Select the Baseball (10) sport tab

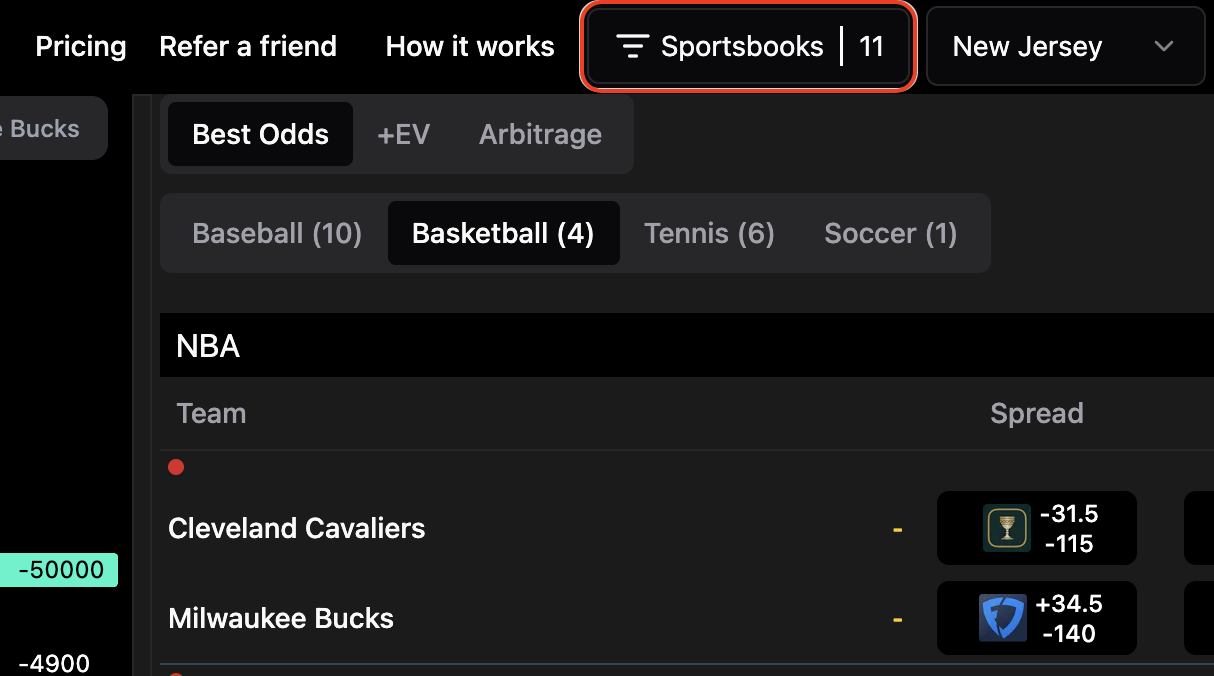click(277, 234)
